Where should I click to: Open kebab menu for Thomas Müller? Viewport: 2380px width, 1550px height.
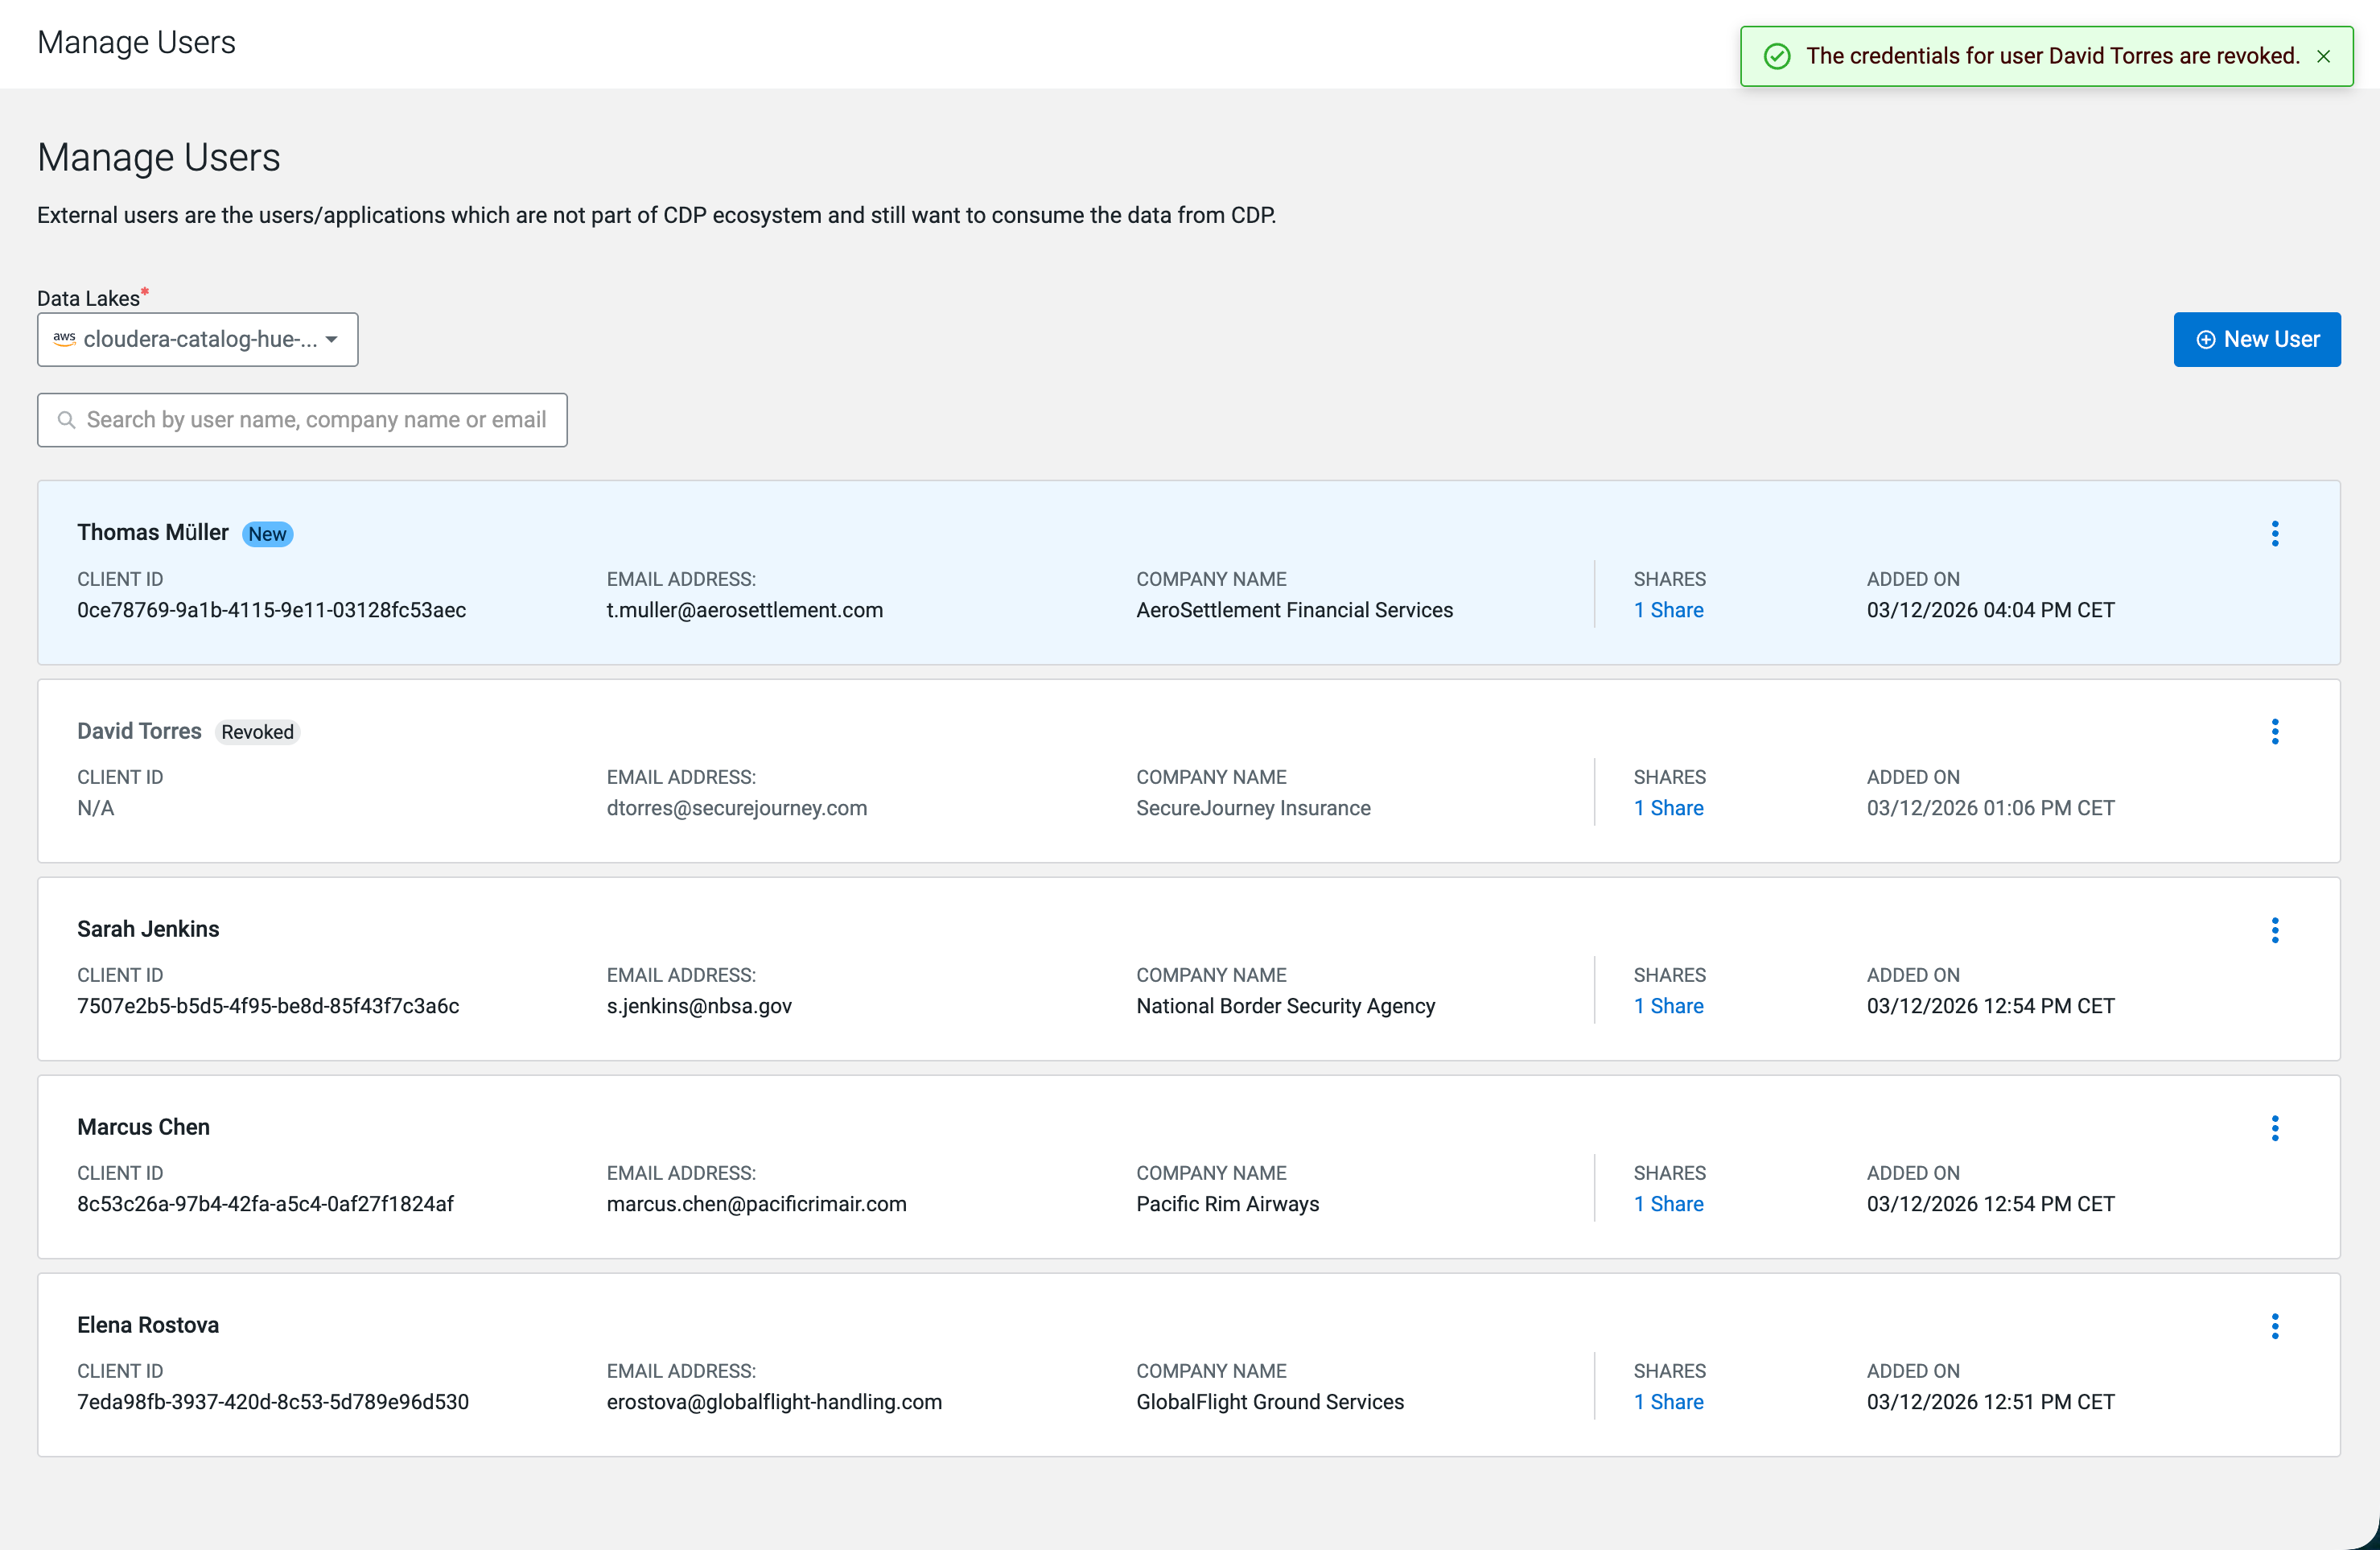[2274, 533]
